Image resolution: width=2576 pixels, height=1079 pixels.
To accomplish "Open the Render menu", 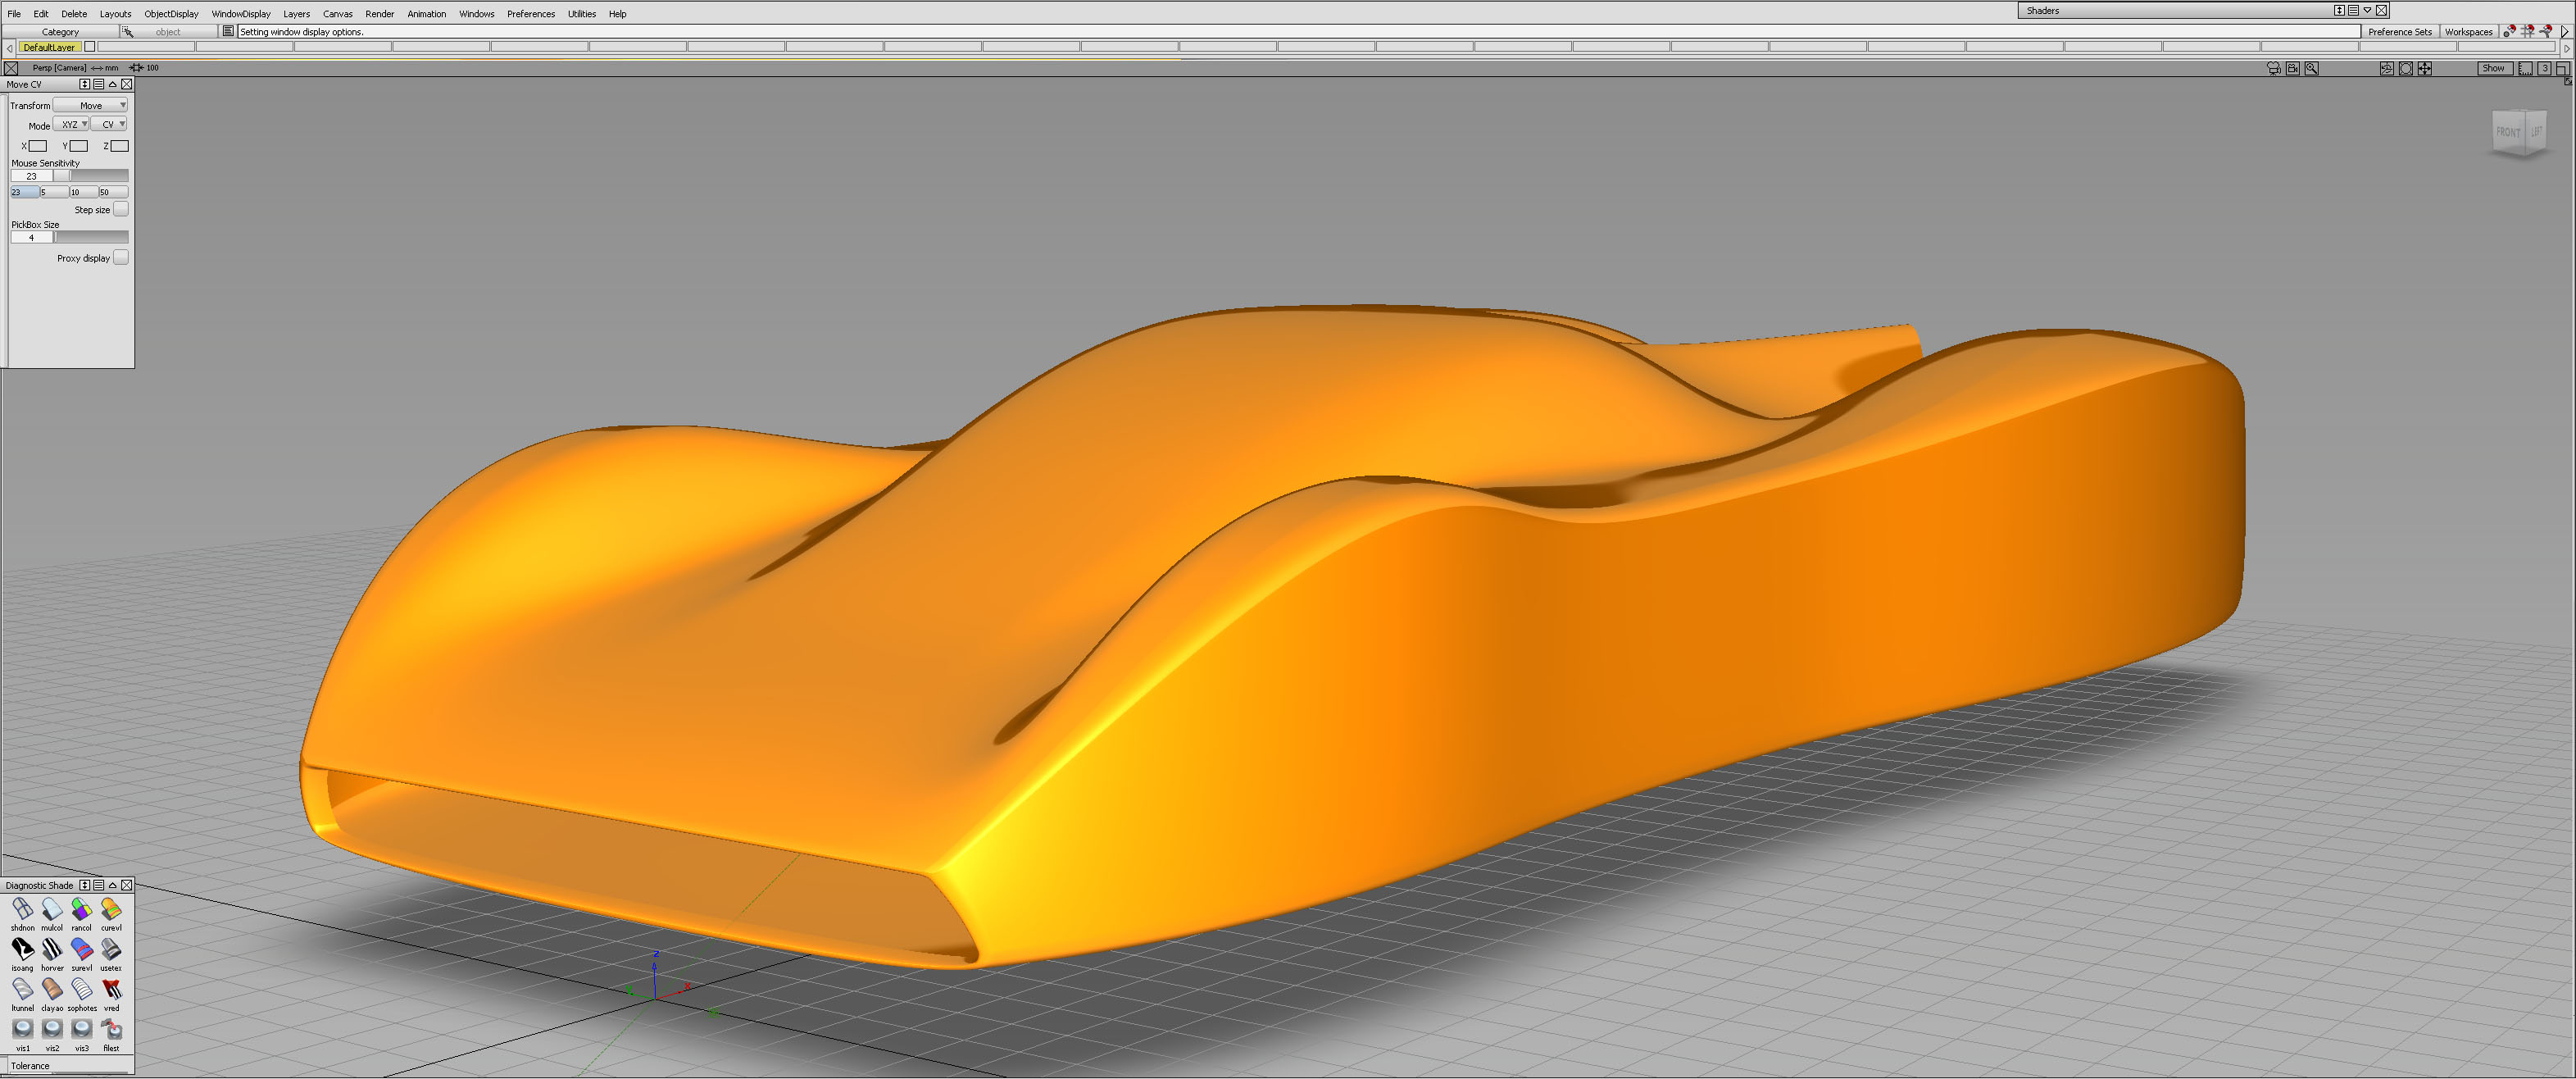I will [x=379, y=14].
